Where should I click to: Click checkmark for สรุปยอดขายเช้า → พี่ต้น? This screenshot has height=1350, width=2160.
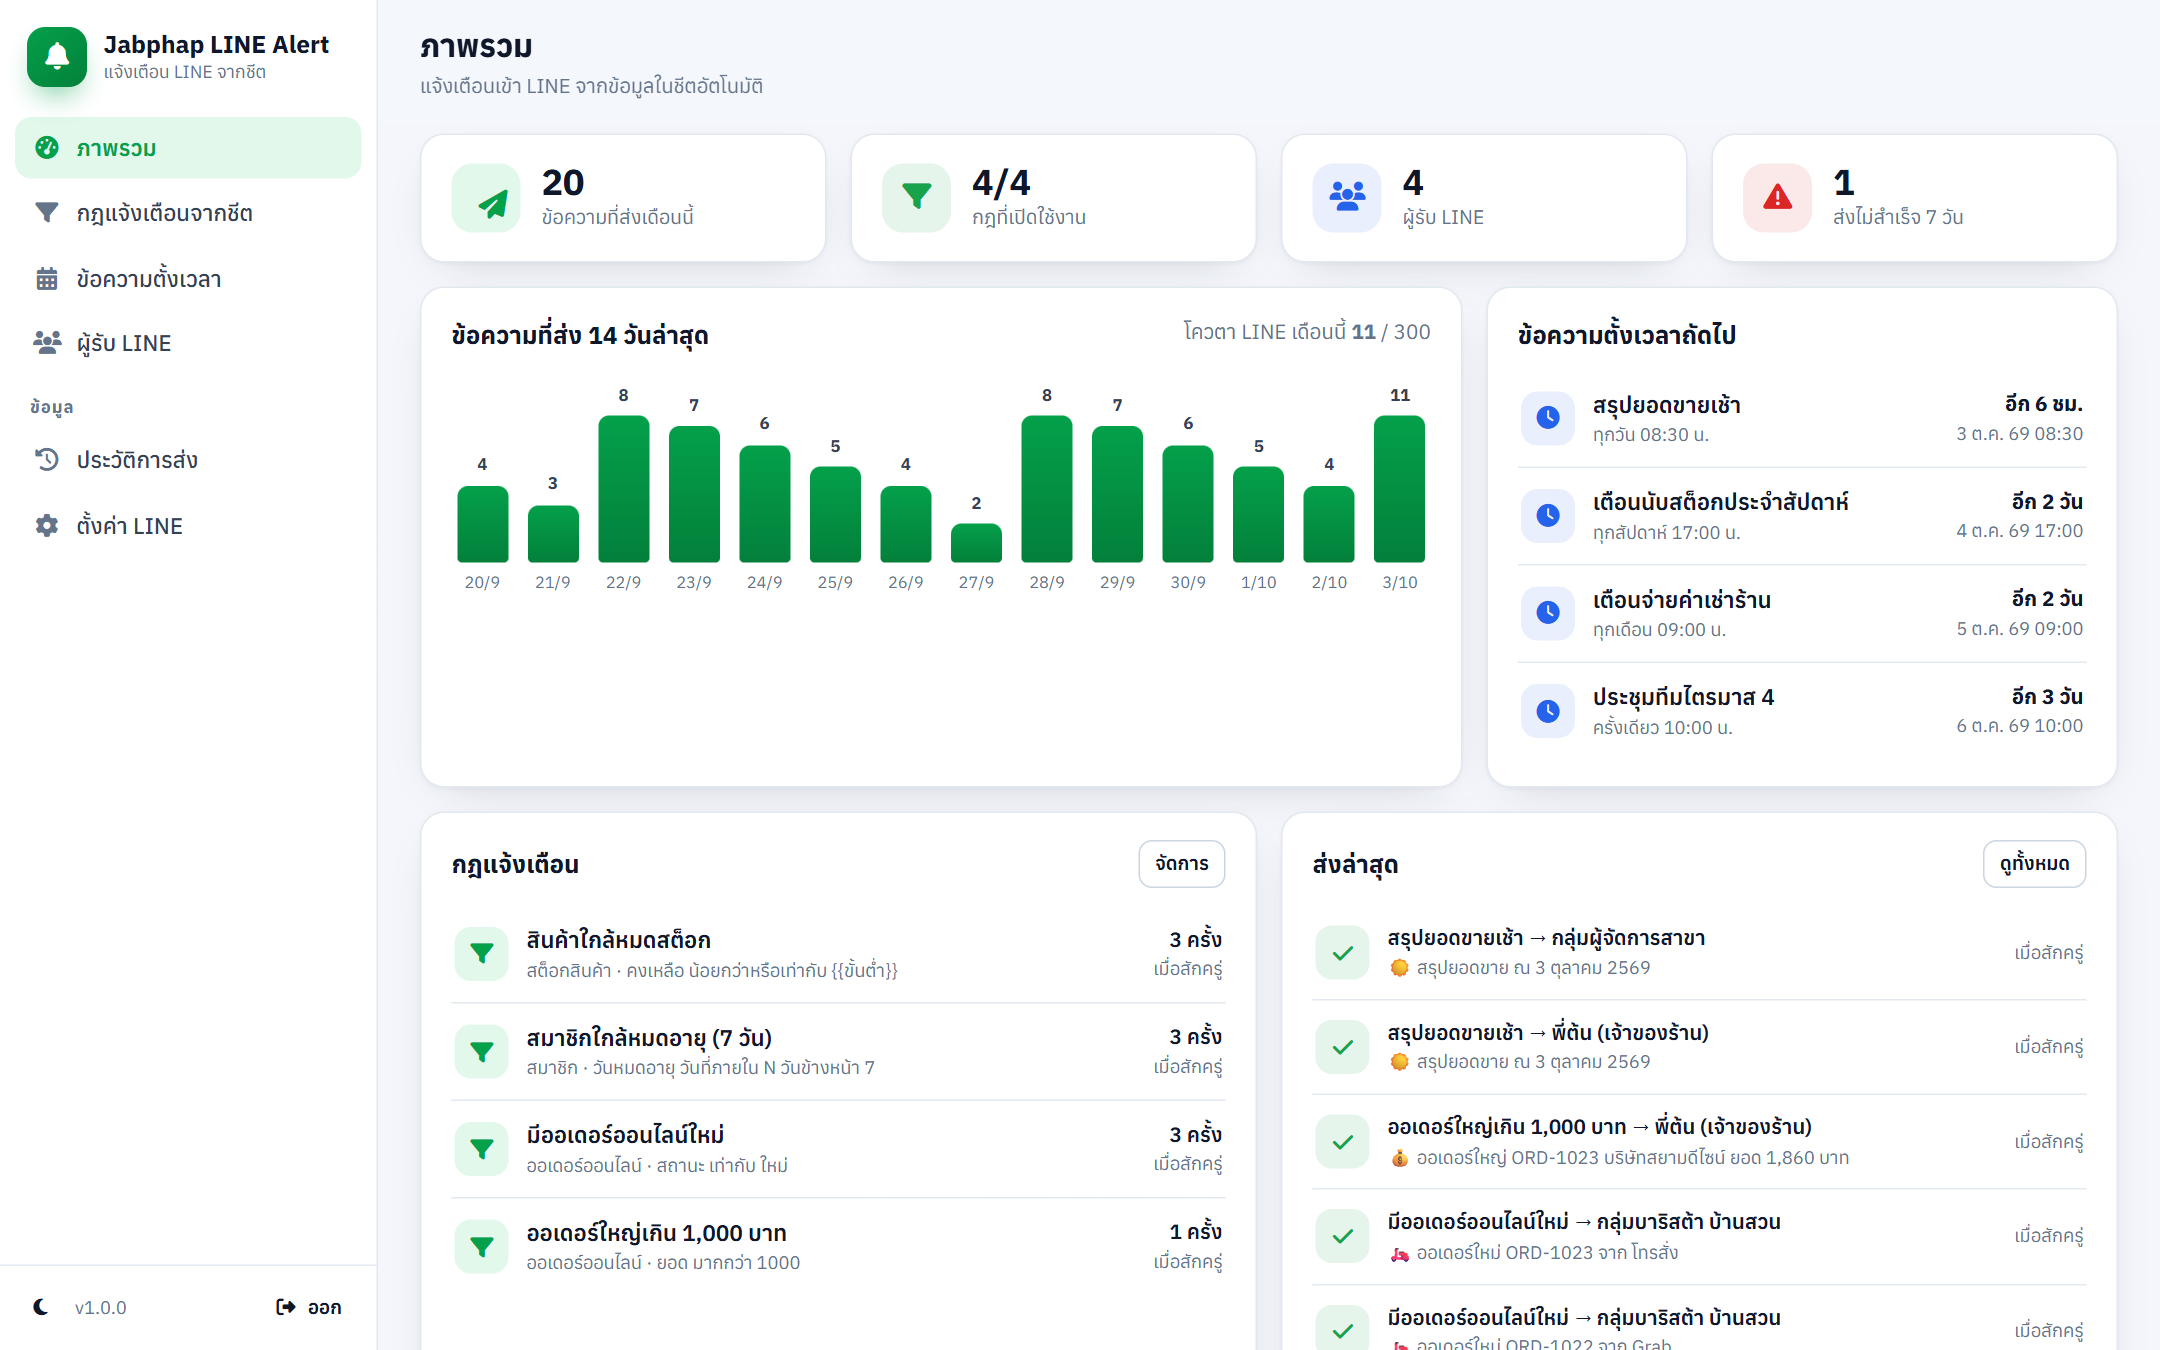[x=1343, y=1047]
